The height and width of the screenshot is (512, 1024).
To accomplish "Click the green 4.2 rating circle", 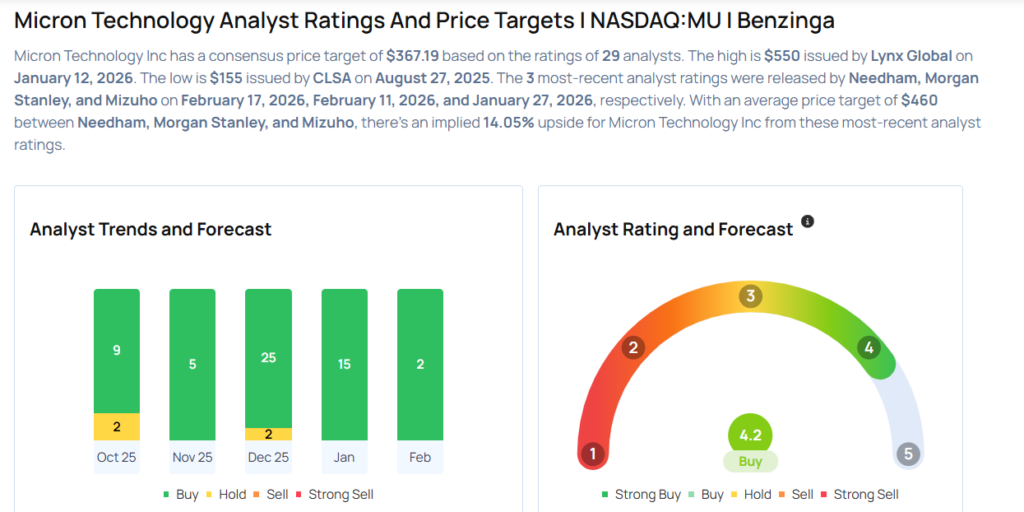I will click(x=750, y=435).
